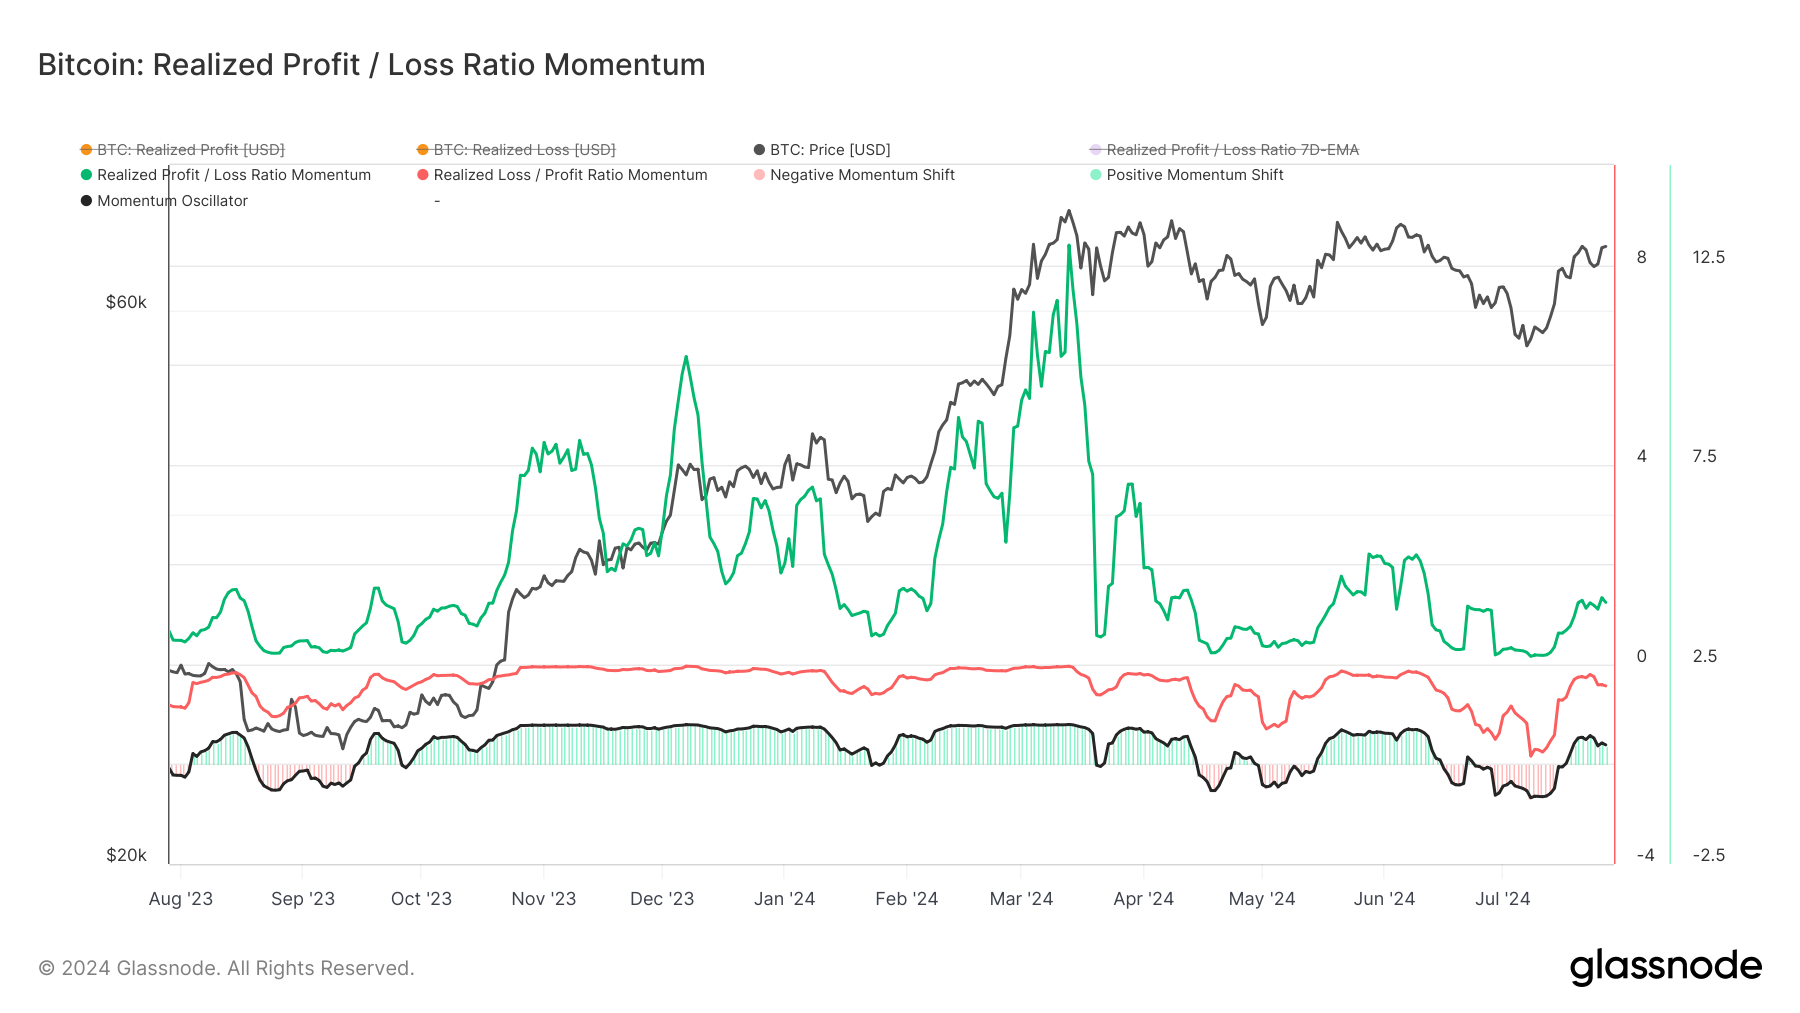Click orange dot beside BTC: Realized Profit
1800x1013 pixels.
(86, 150)
